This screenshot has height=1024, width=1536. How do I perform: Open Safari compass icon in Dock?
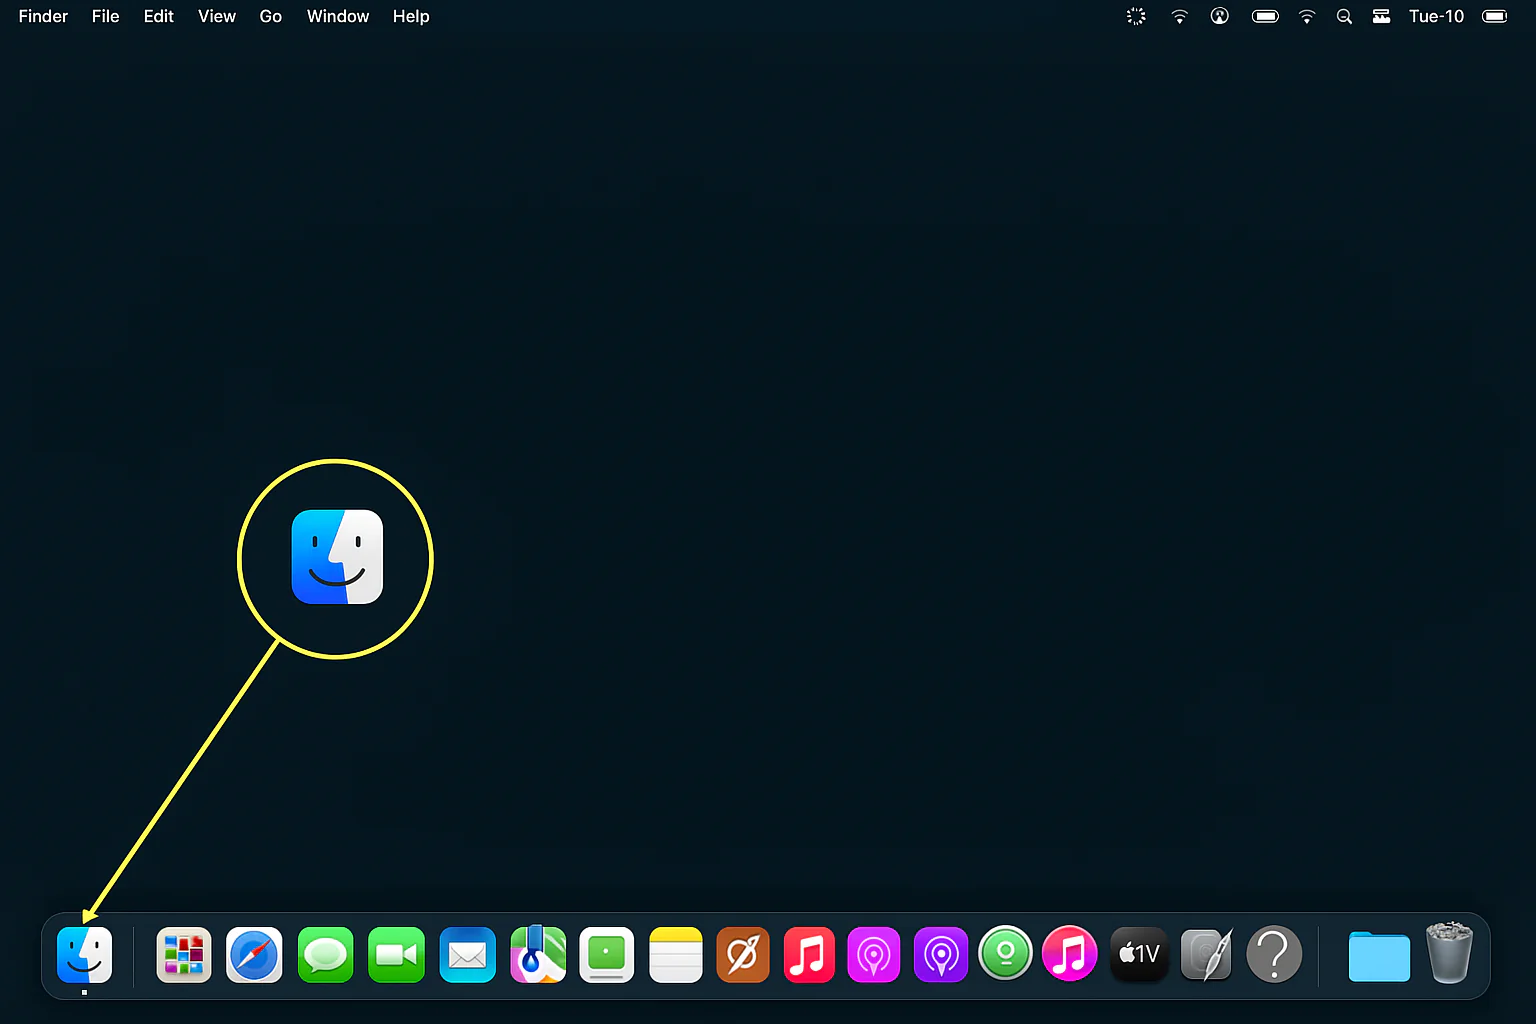click(x=254, y=955)
